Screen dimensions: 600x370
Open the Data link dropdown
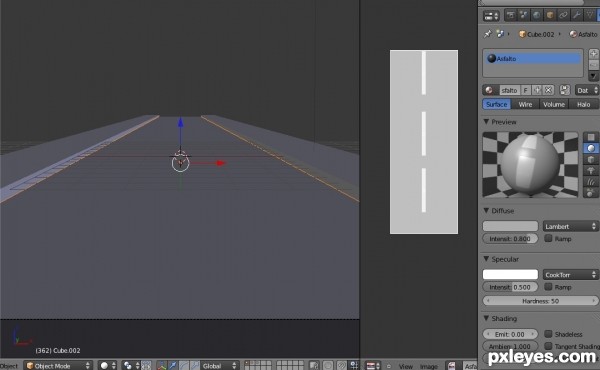tap(587, 90)
